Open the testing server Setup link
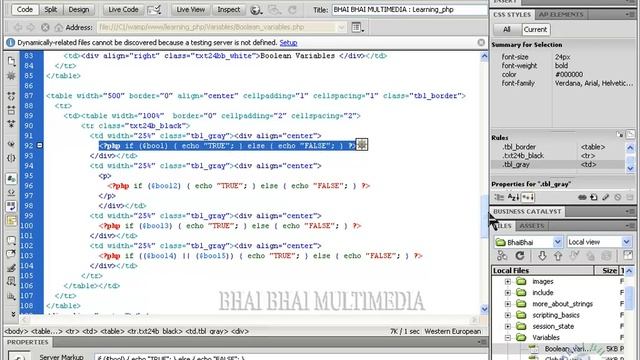This screenshot has height=360, width=640. click(x=288, y=42)
